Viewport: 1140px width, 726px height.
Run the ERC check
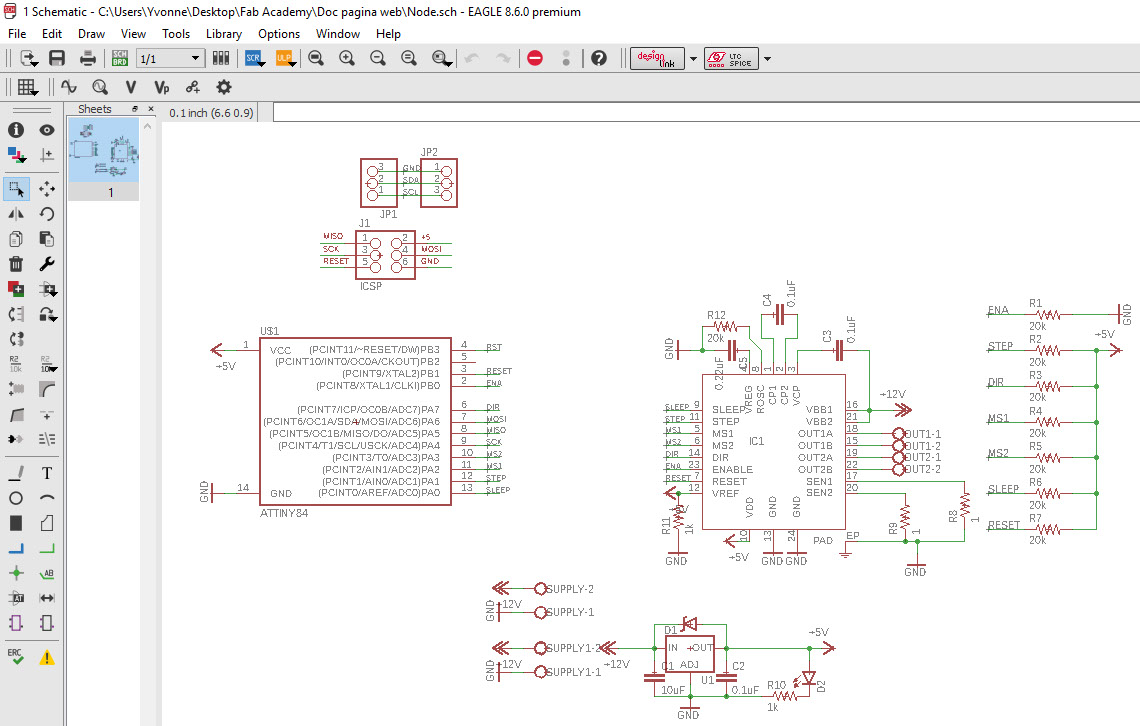click(16, 657)
